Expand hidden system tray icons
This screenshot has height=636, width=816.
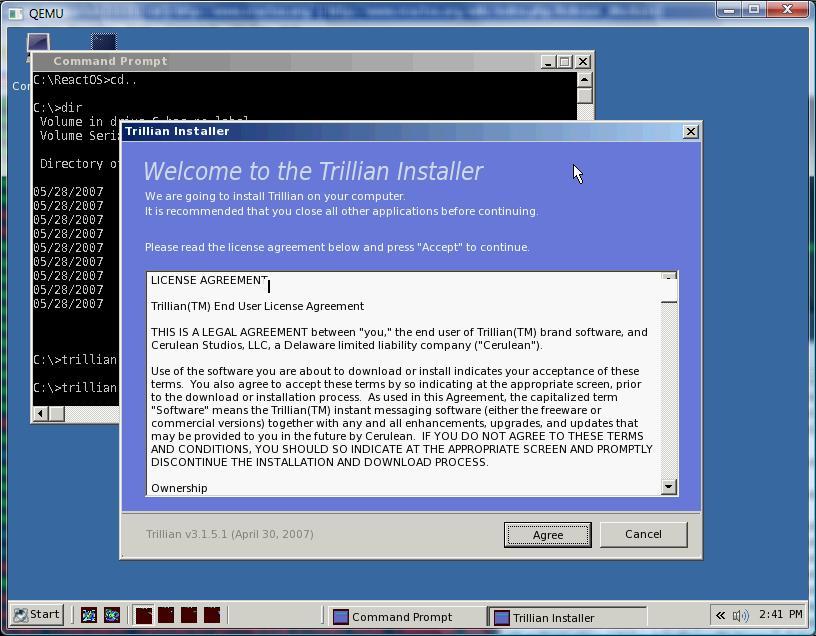(x=719, y=615)
